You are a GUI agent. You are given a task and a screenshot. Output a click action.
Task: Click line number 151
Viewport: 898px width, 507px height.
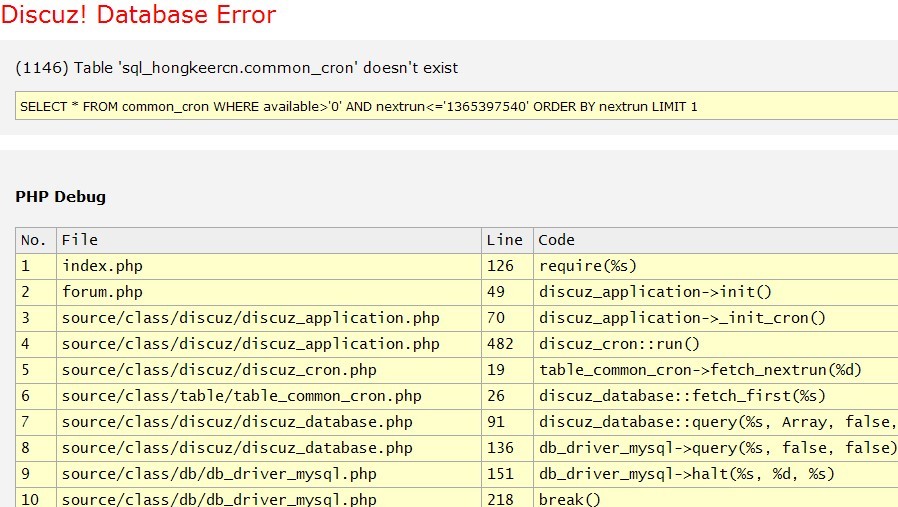tap(500, 474)
